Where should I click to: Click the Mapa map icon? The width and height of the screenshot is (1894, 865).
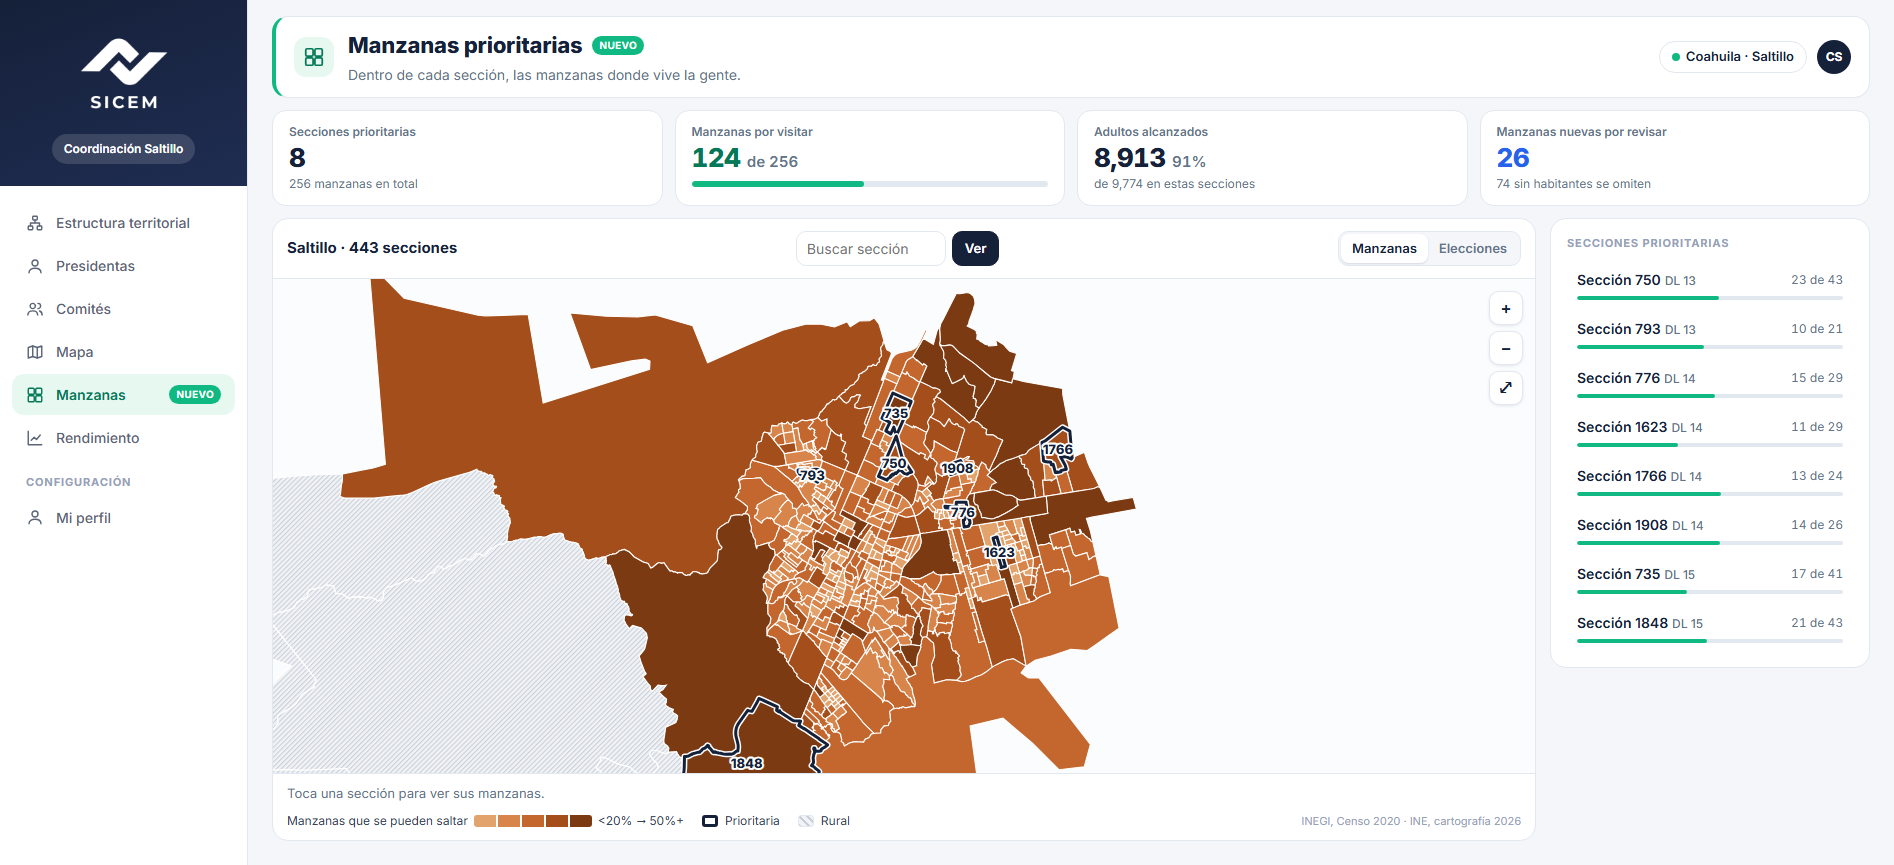pos(35,352)
